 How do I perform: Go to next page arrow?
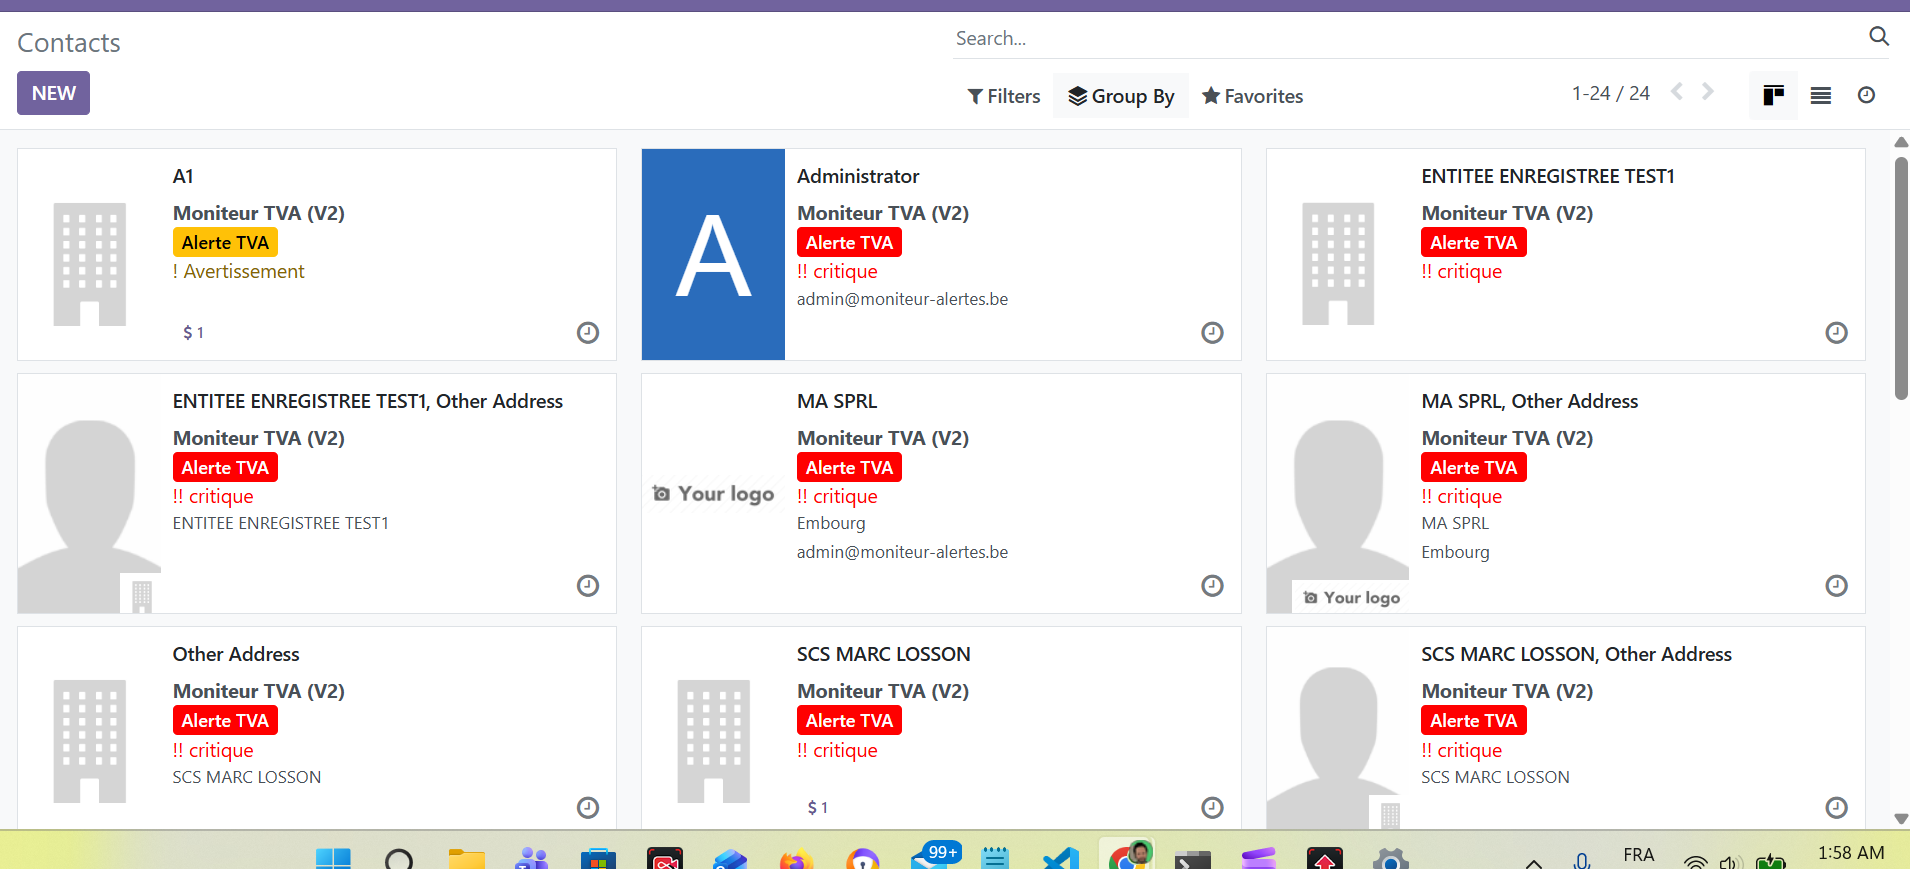pyautogui.click(x=1708, y=92)
